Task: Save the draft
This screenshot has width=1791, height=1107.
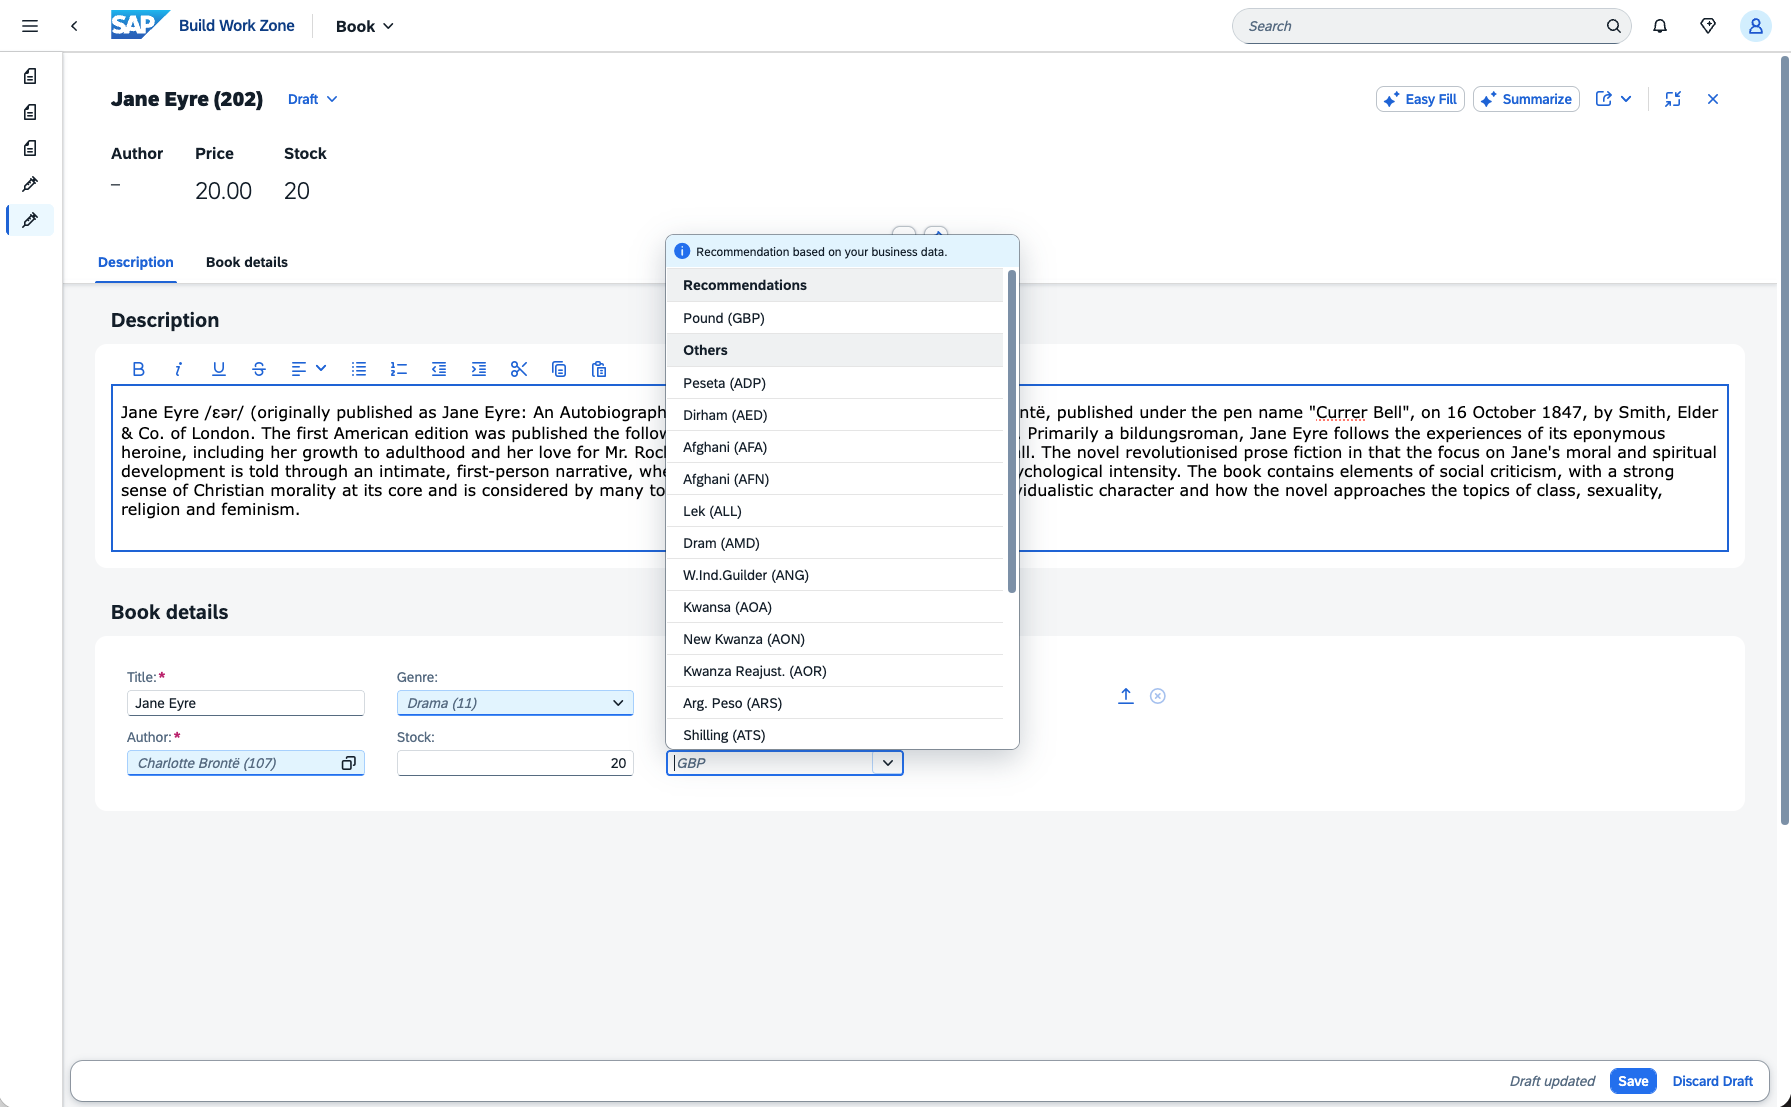Action: [1633, 1081]
